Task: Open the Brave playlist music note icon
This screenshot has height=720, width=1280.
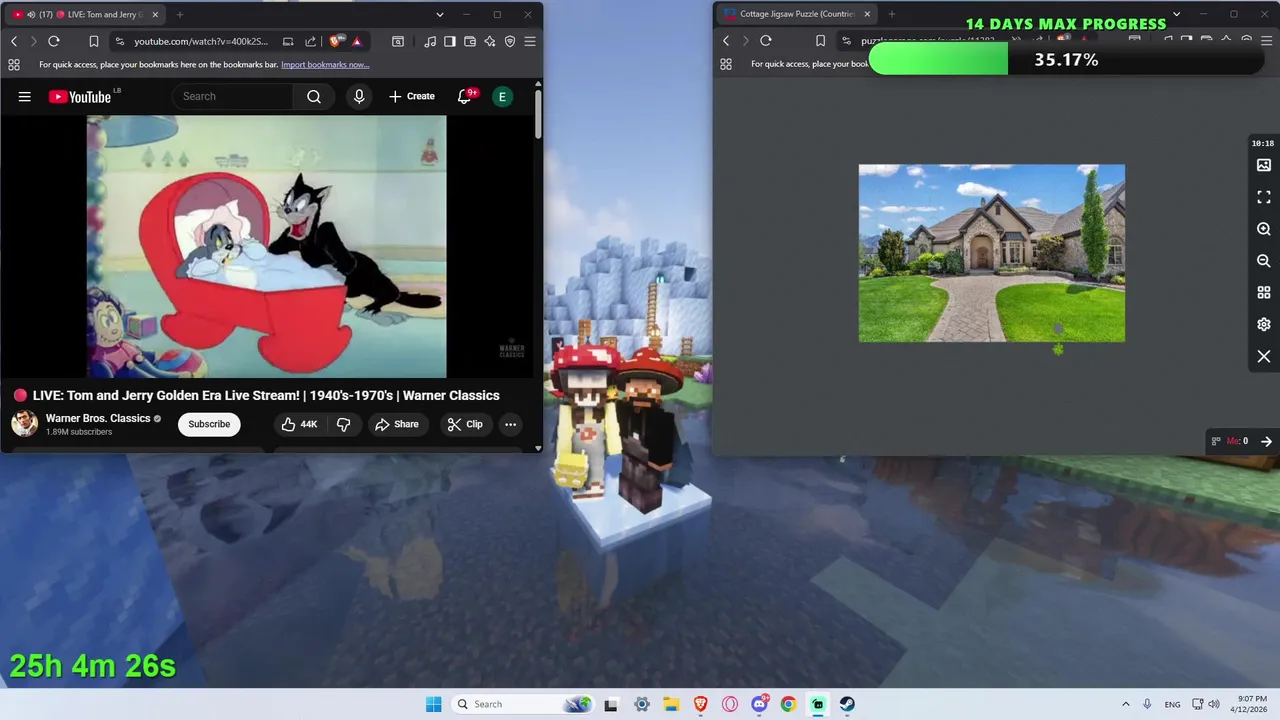Action: [x=430, y=41]
